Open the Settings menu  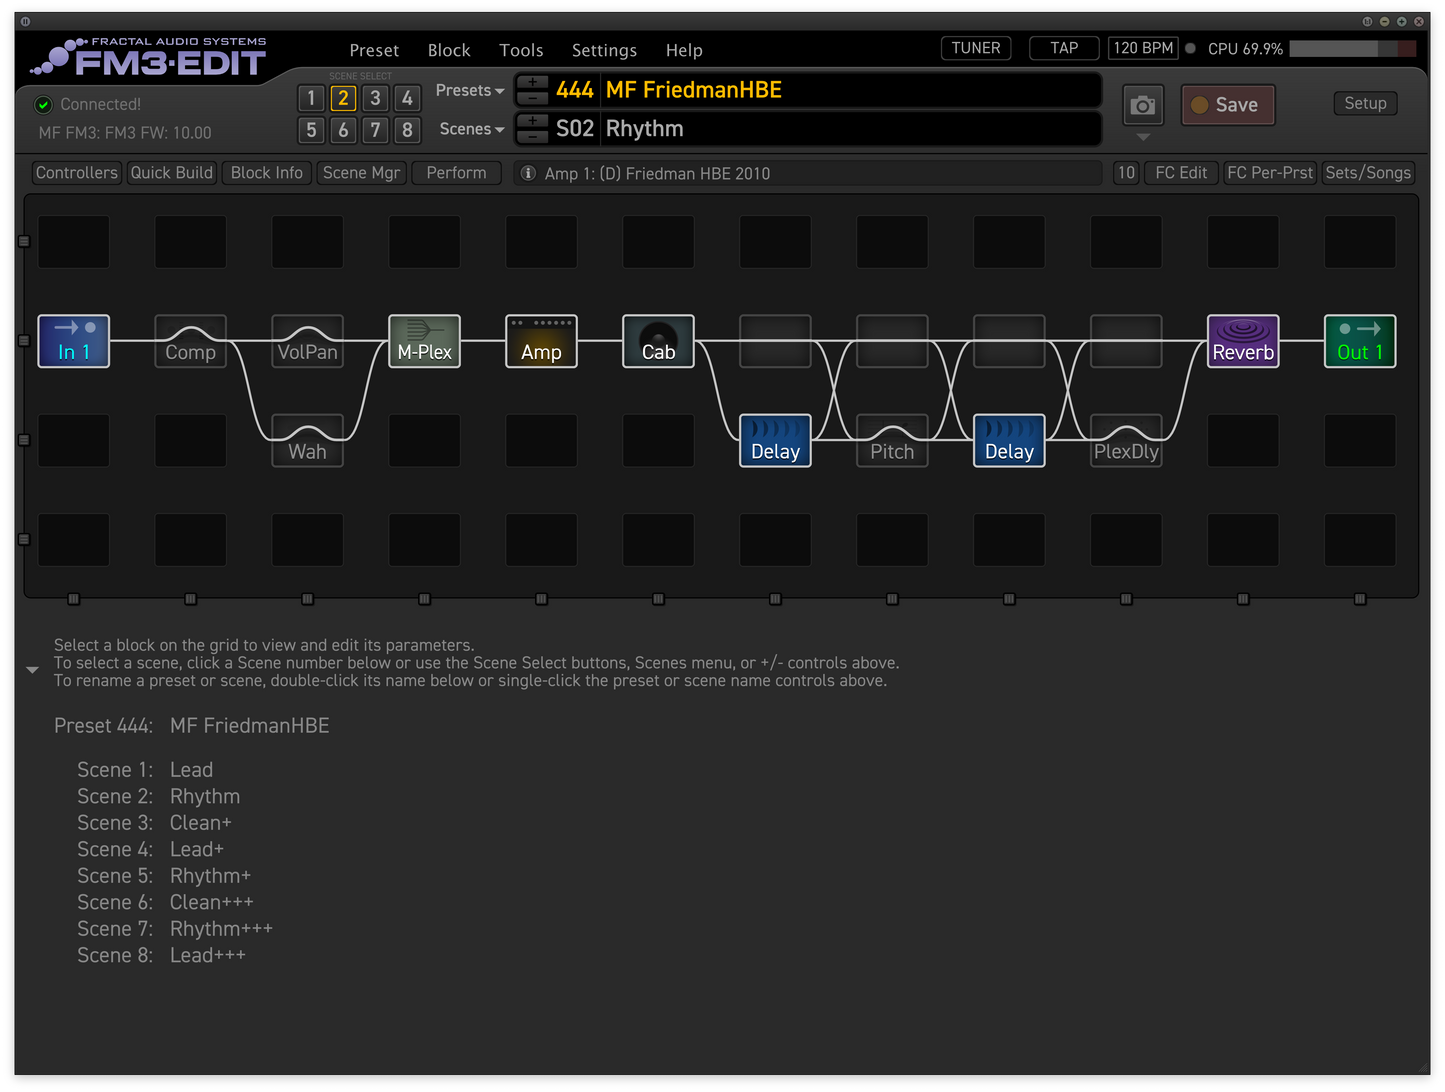604,50
